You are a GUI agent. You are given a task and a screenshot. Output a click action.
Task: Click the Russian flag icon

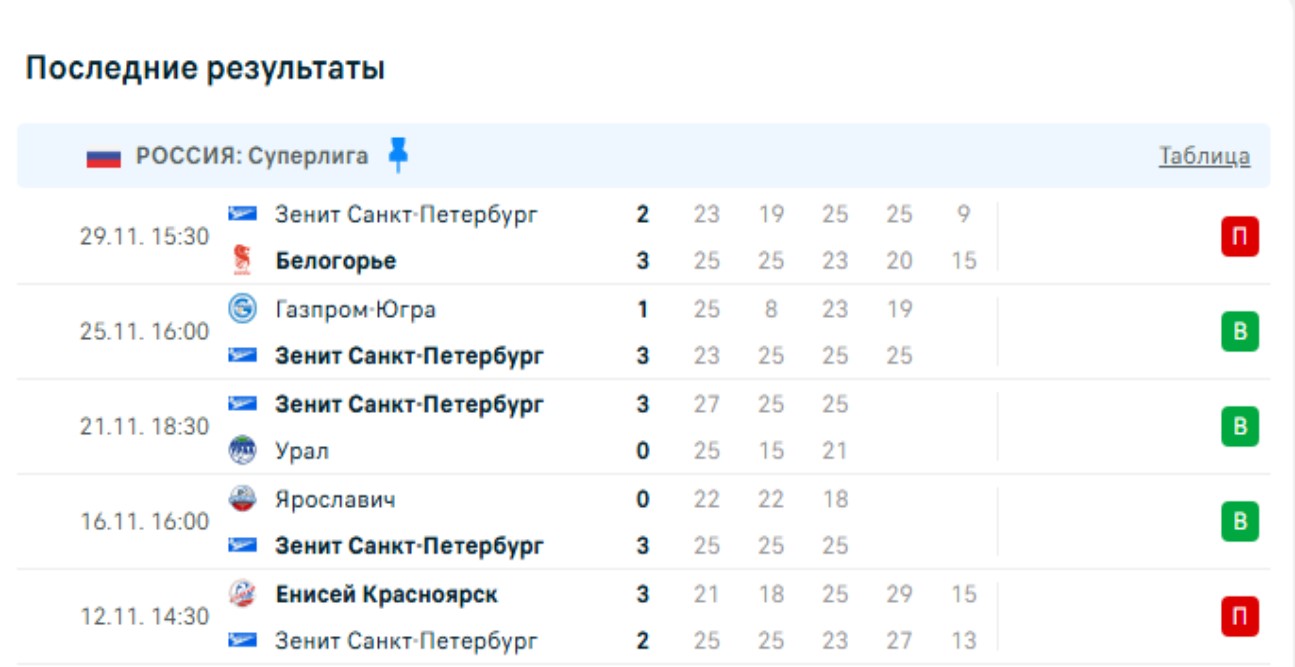coord(104,157)
